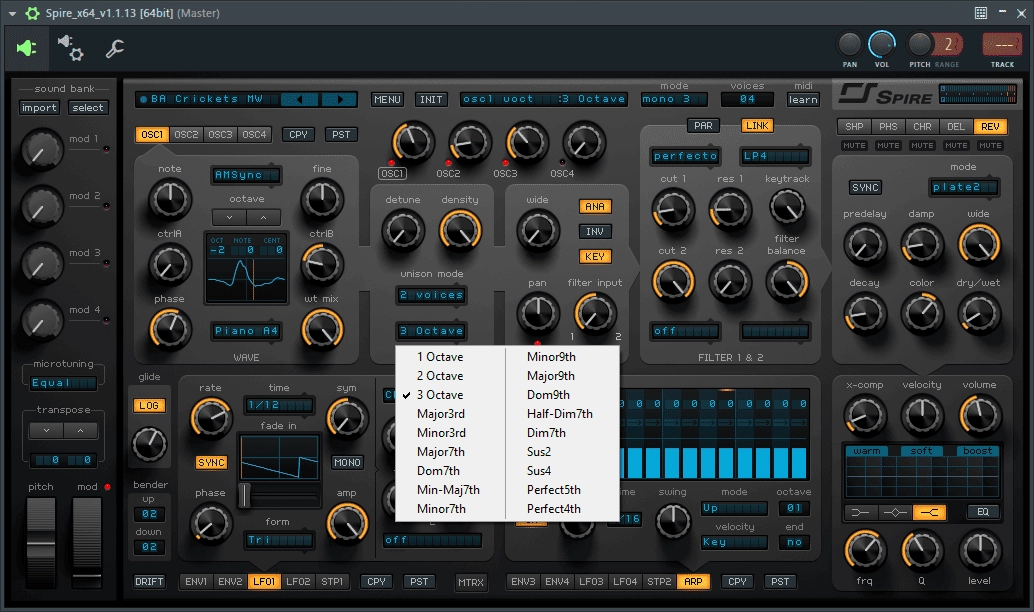1034x612 pixels.
Task: Toggle the KEY button
Action: tap(595, 257)
